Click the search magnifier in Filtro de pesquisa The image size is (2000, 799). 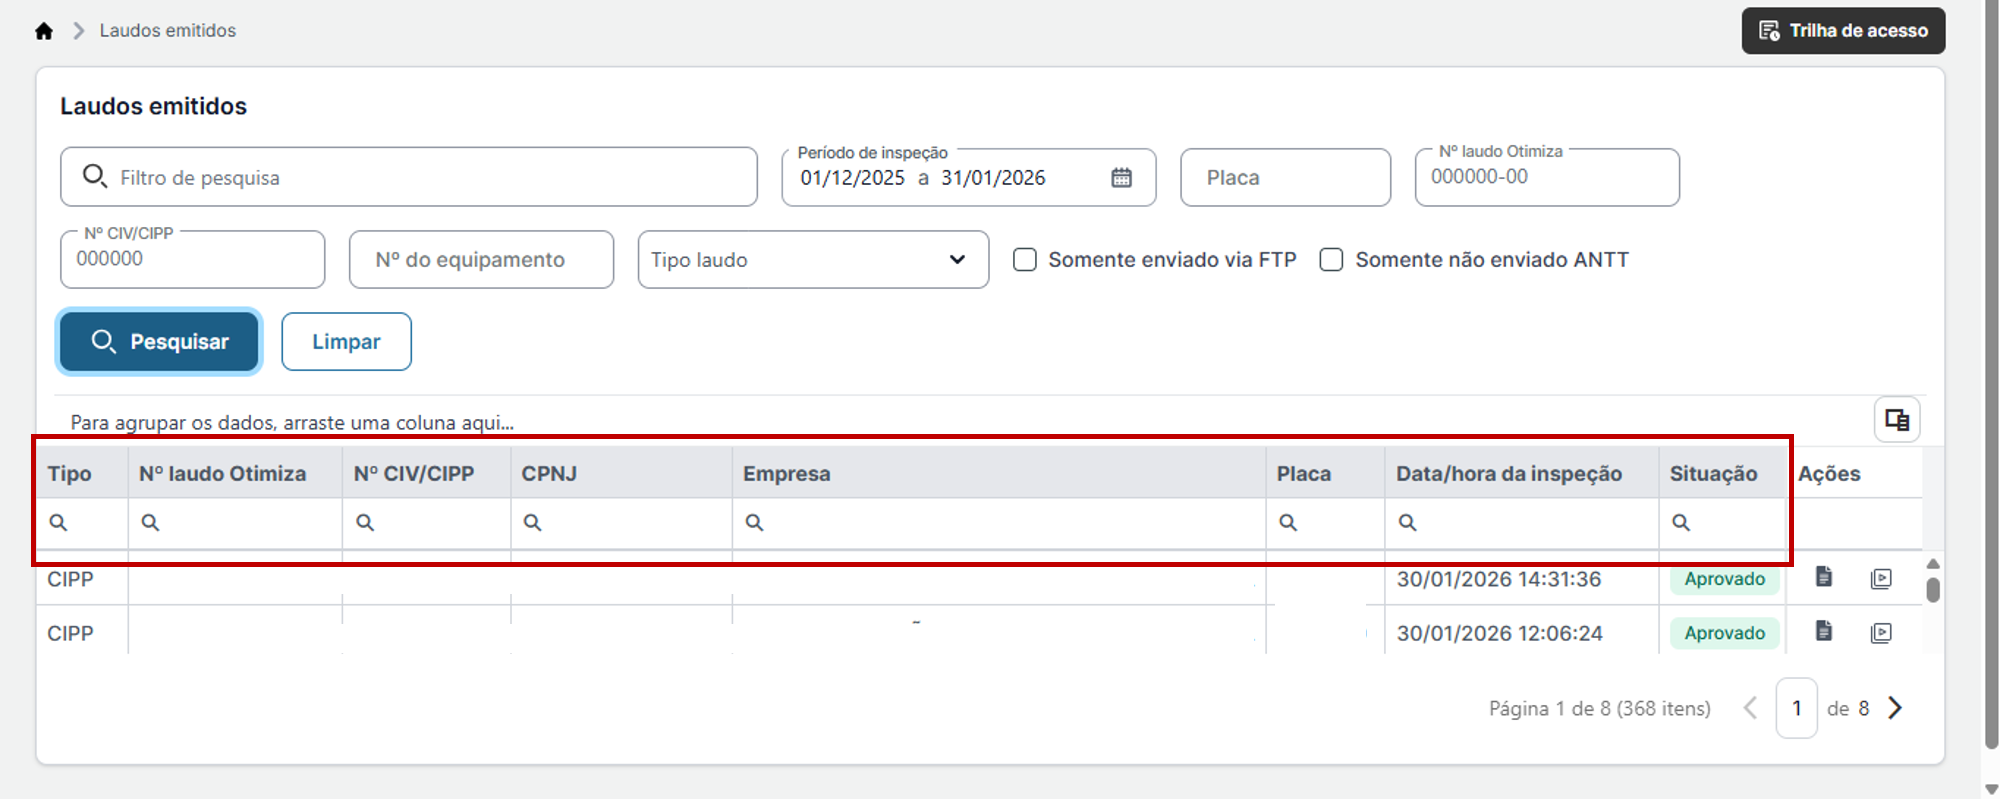[95, 176]
